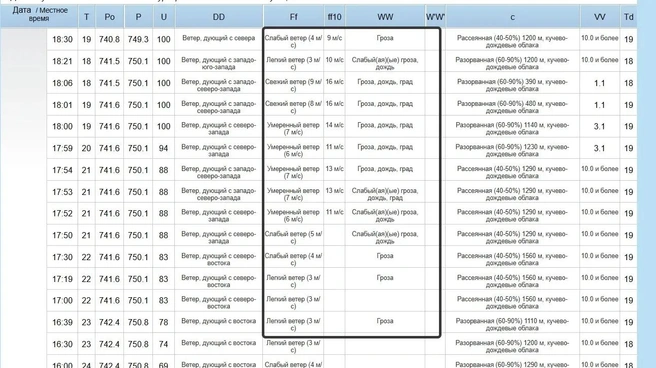Screen dimensions: 656x368
Task: Select the 17:59 row time cell
Action: click(62, 148)
